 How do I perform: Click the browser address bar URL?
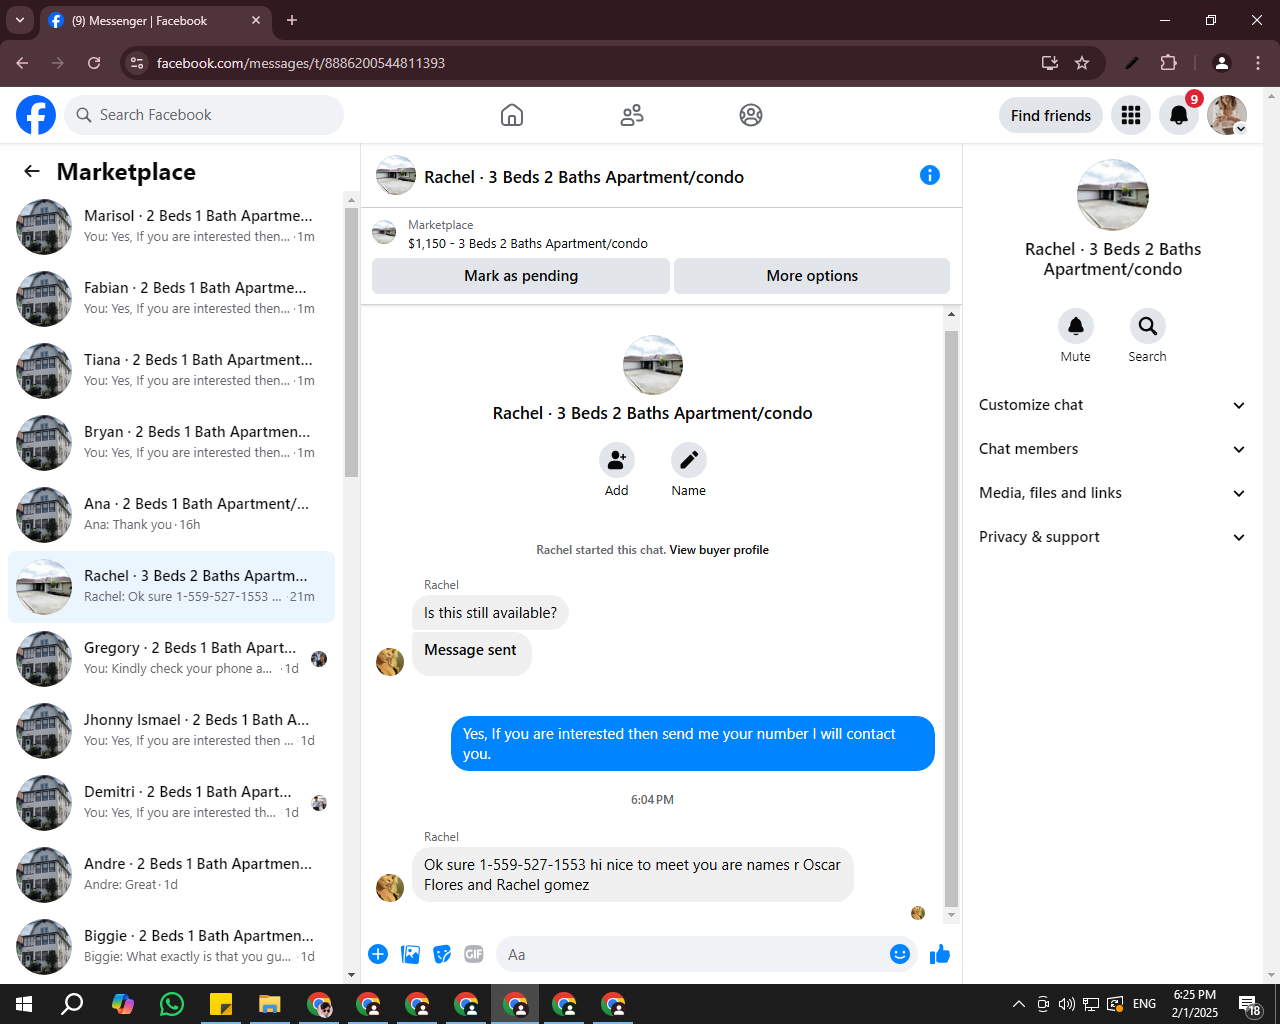tap(300, 63)
